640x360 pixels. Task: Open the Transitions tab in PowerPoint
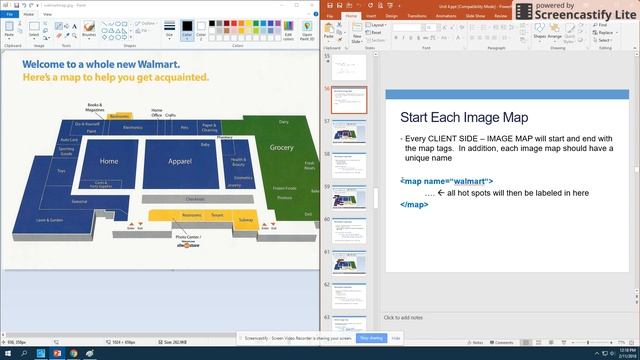pyautogui.click(x=417, y=16)
